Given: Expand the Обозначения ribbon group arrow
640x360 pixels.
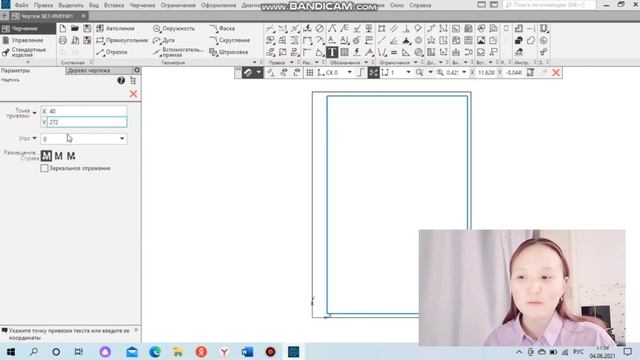Looking at the screenshot, I should tap(366, 62).
